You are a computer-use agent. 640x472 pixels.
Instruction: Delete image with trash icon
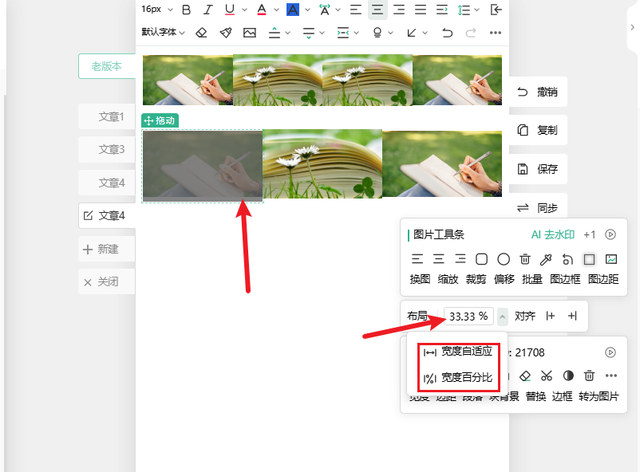[x=525, y=259]
